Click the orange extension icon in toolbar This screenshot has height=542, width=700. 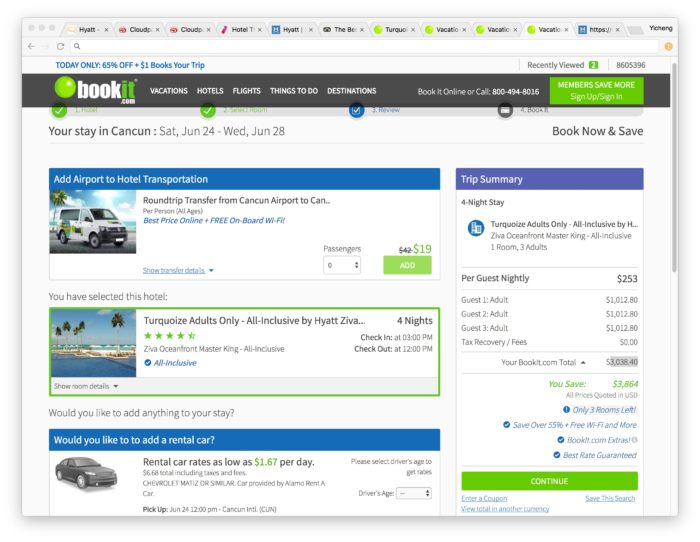[x=668, y=46]
